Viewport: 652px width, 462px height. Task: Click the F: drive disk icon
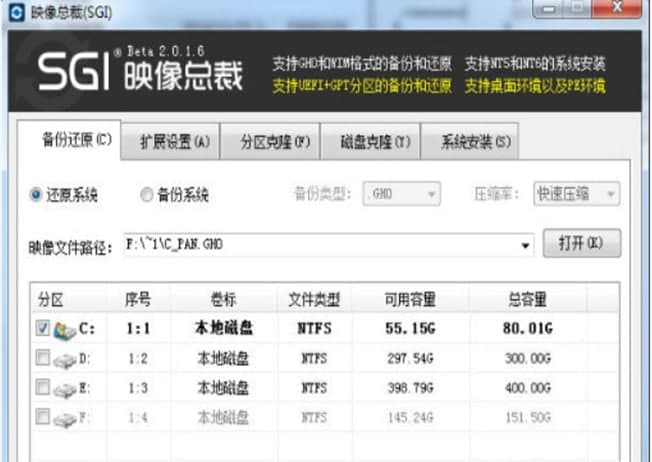65,419
